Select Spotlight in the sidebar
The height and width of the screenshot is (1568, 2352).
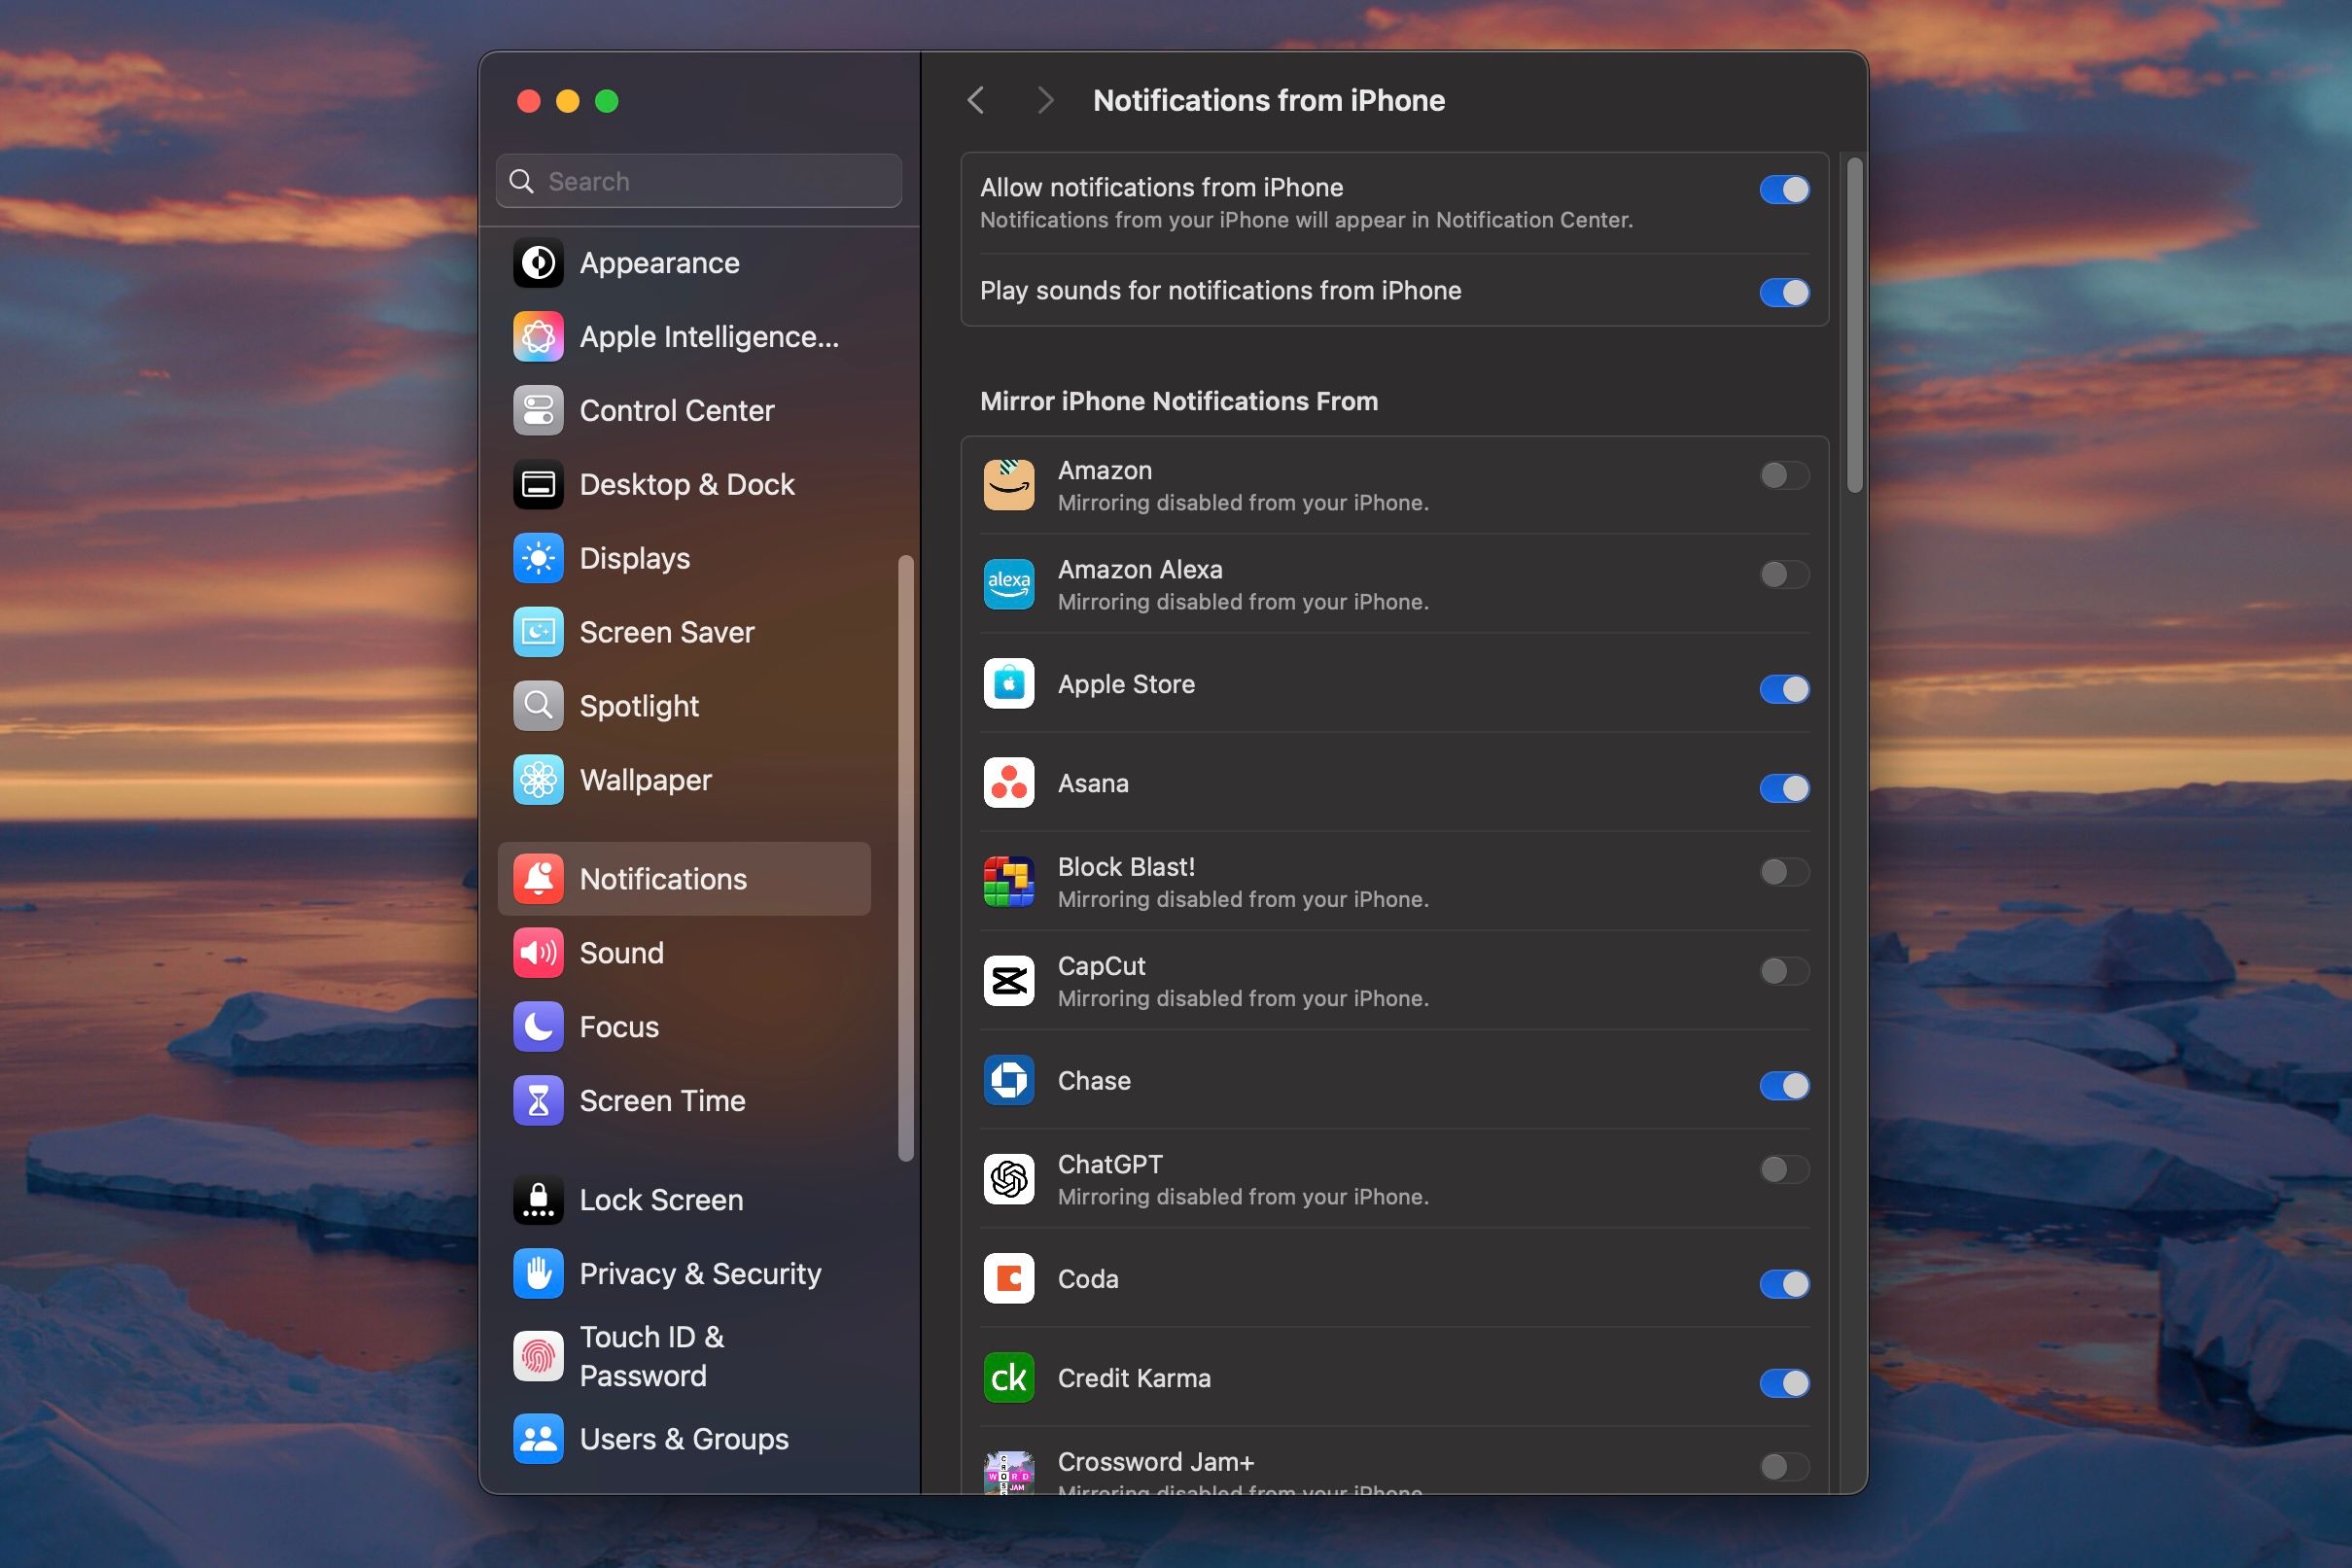point(684,707)
